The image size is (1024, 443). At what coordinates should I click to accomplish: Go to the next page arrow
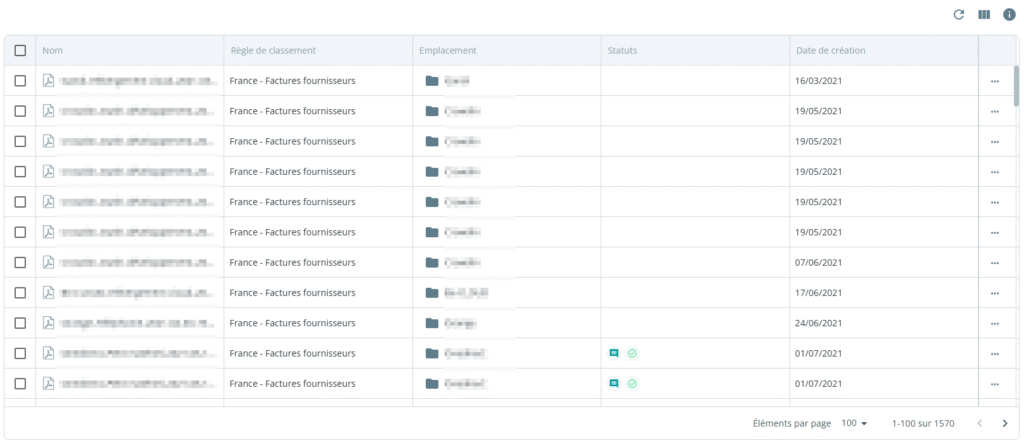tap(1005, 423)
